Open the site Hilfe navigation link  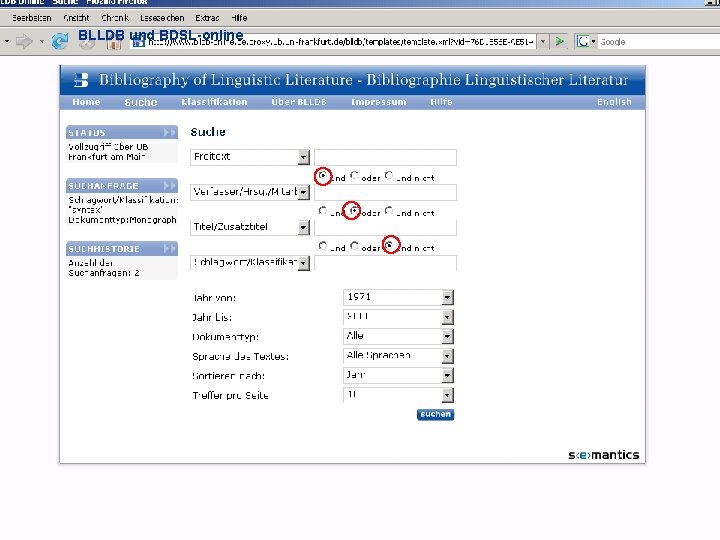point(441,102)
